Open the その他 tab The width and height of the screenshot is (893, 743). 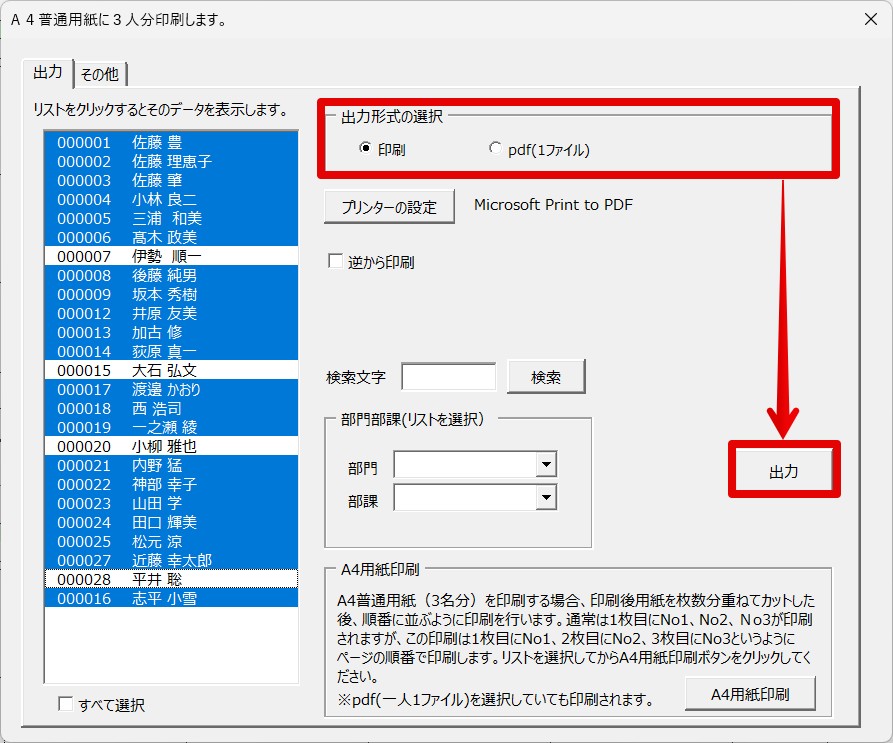coord(100,74)
